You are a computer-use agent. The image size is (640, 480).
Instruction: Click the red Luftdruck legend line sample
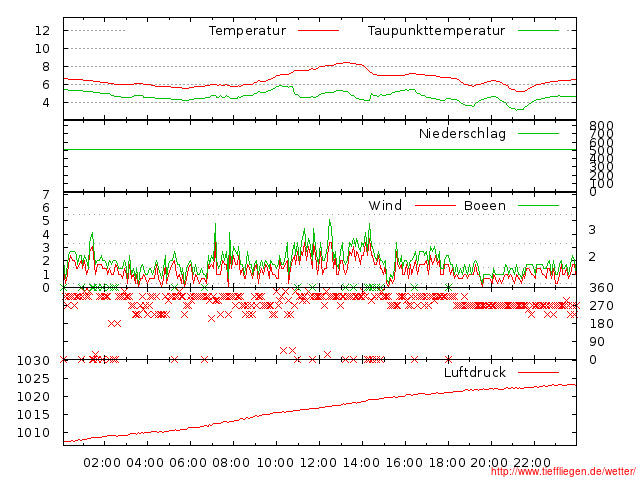(x=538, y=372)
